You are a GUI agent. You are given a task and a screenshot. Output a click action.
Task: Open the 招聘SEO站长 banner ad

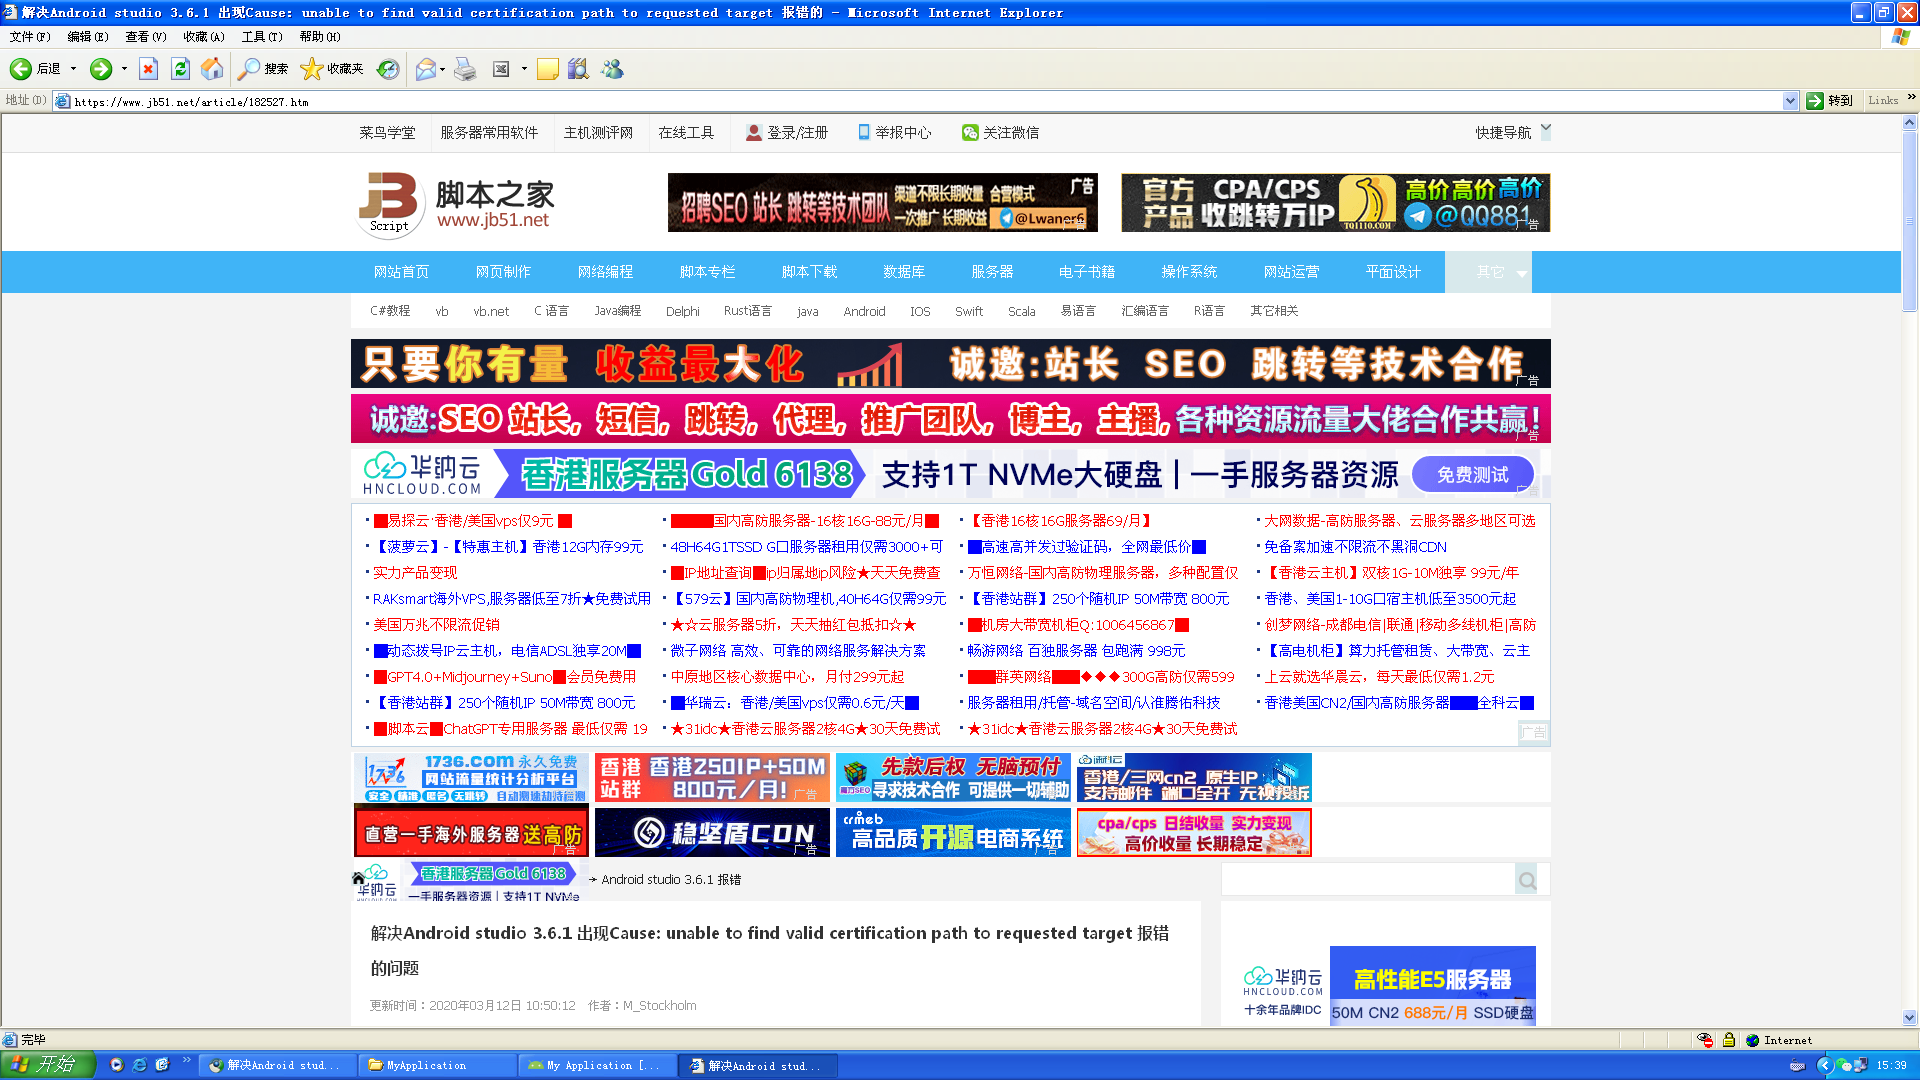click(x=882, y=203)
